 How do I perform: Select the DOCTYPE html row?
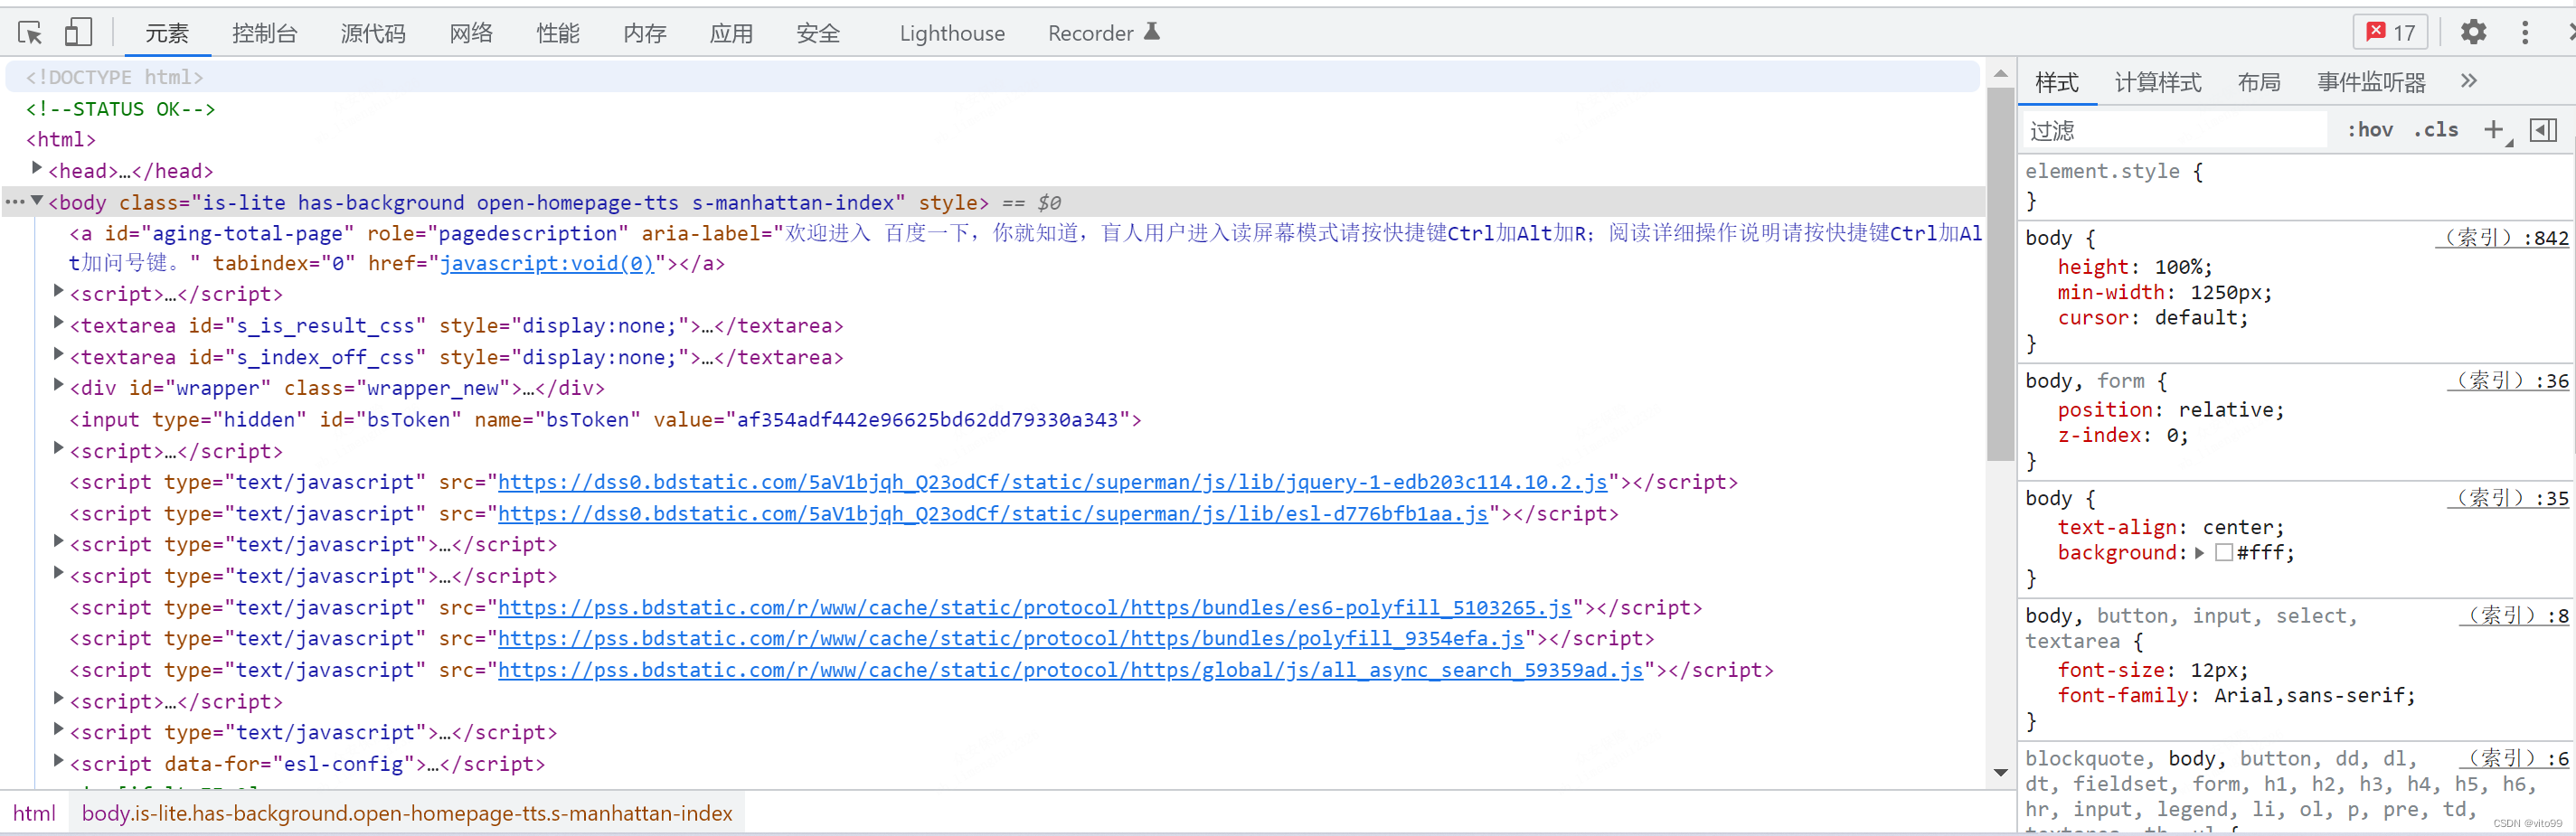[x=992, y=77]
